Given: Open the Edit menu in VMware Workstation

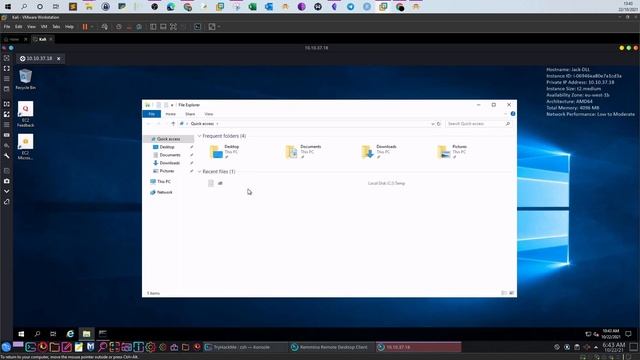Looking at the screenshot, I should tap(19, 27).
